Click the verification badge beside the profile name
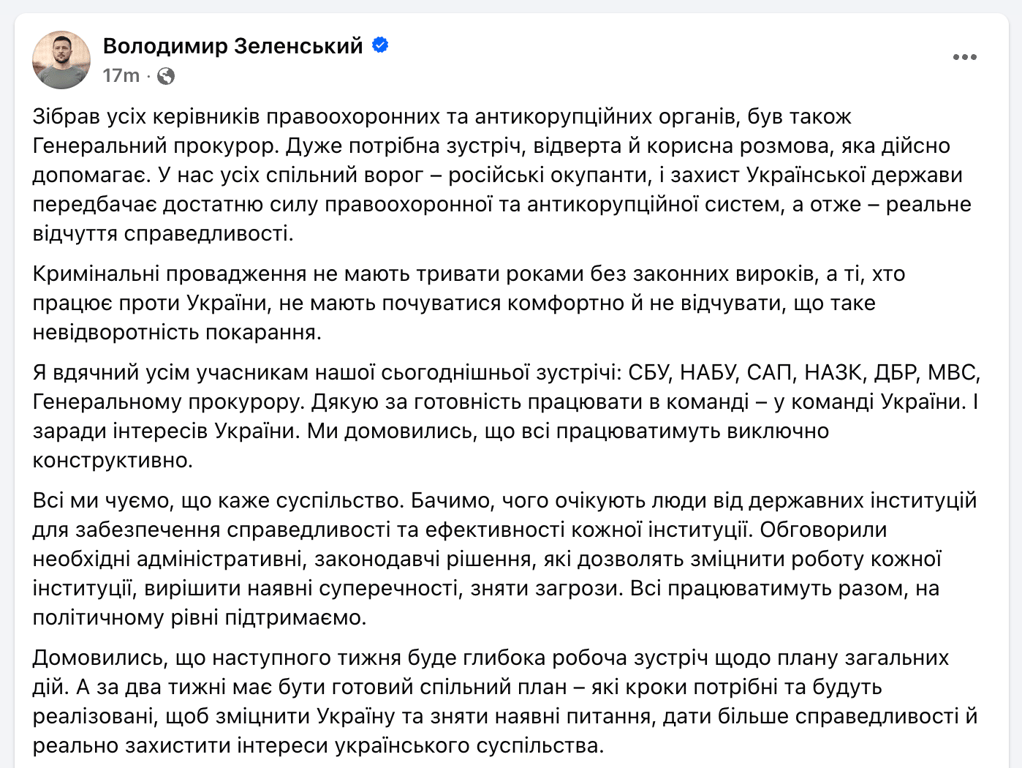This screenshot has height=768, width=1022. [x=378, y=45]
